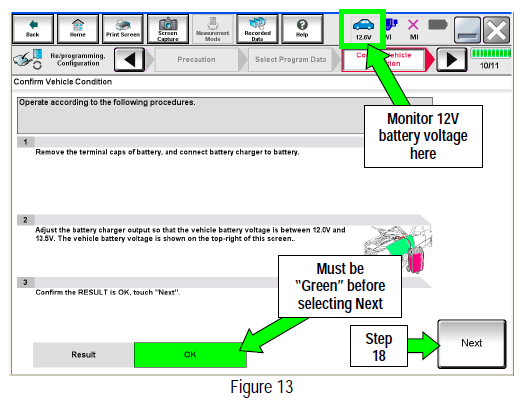Click the green 10/11 progress bar
Screen dimensions: 523x407
(490, 53)
